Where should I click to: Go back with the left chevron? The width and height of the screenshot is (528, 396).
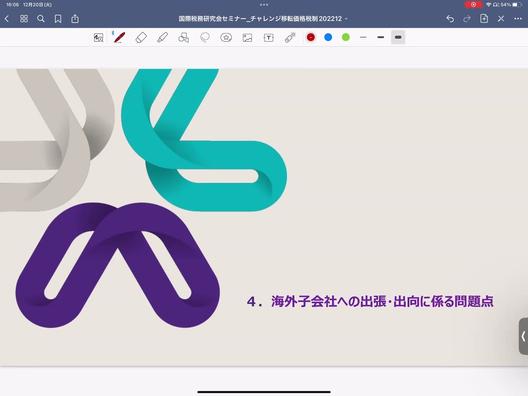click(6, 19)
